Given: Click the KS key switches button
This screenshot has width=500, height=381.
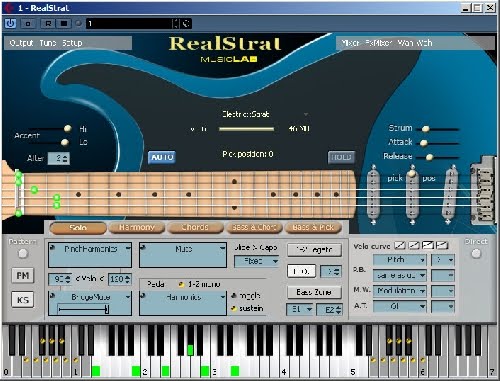Looking at the screenshot, I should 23,300.
